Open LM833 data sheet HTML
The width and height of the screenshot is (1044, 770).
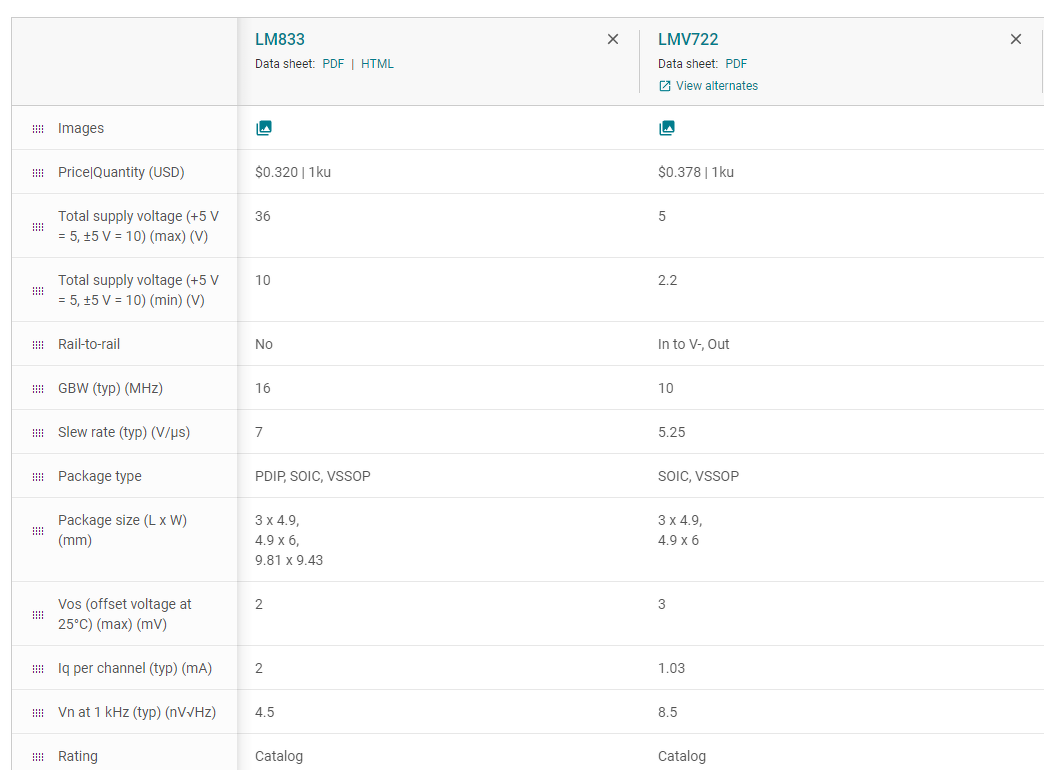(377, 64)
